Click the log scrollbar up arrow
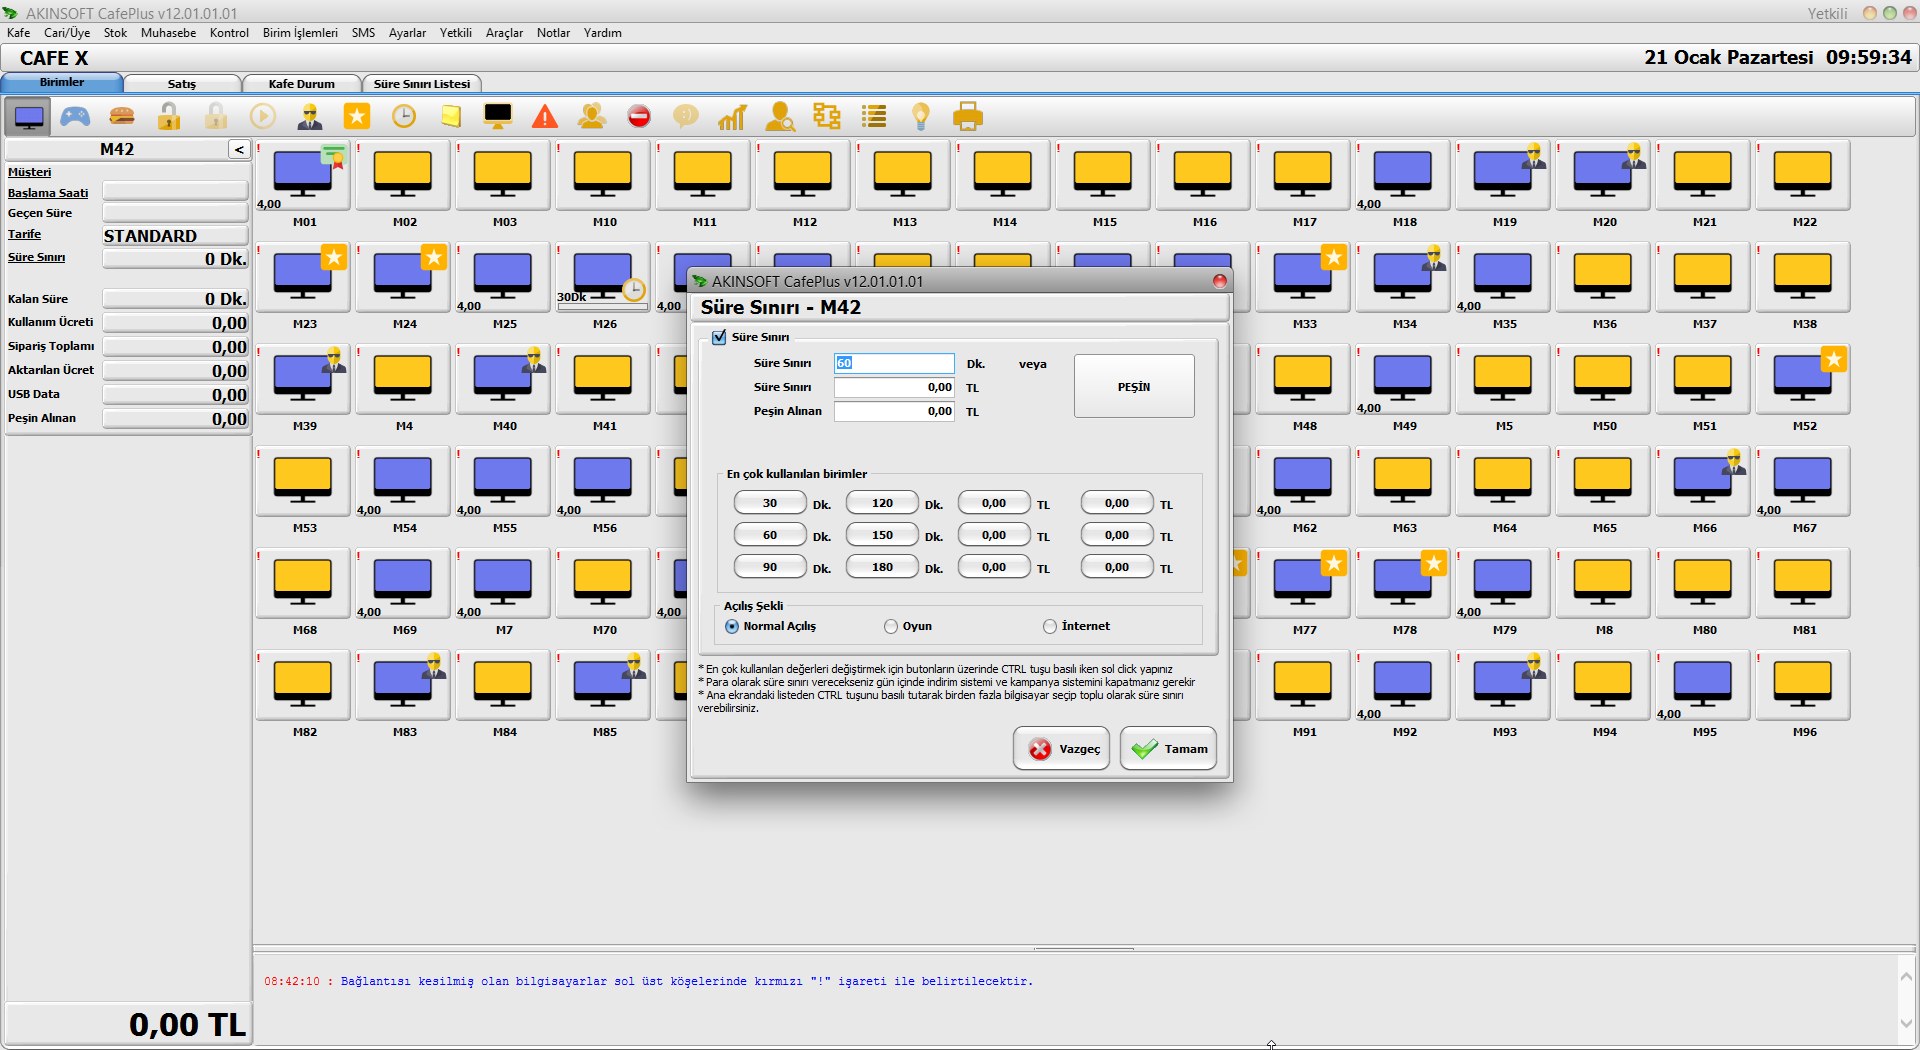This screenshot has width=1920, height=1050. 1906,976
